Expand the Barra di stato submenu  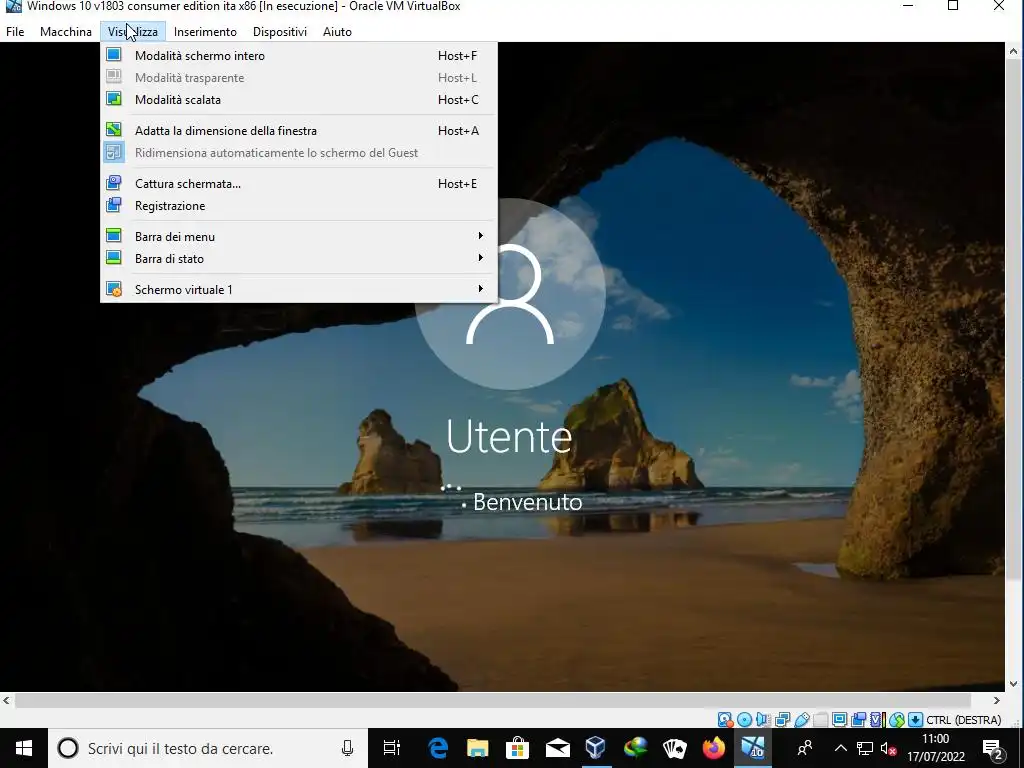[298, 259]
